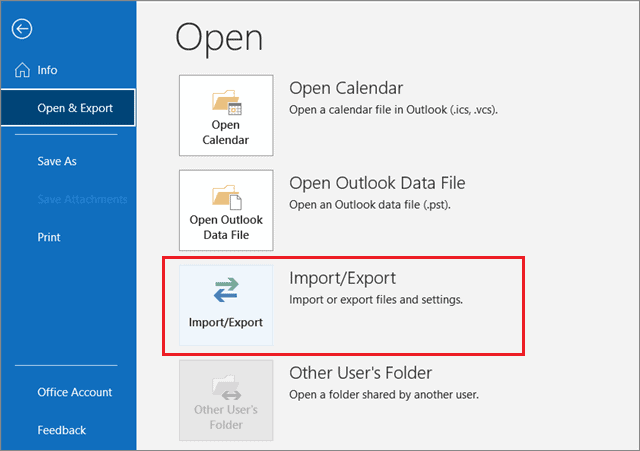Click the Open Outlook Data File heading
Screen dimensions: 640x451
click(377, 183)
